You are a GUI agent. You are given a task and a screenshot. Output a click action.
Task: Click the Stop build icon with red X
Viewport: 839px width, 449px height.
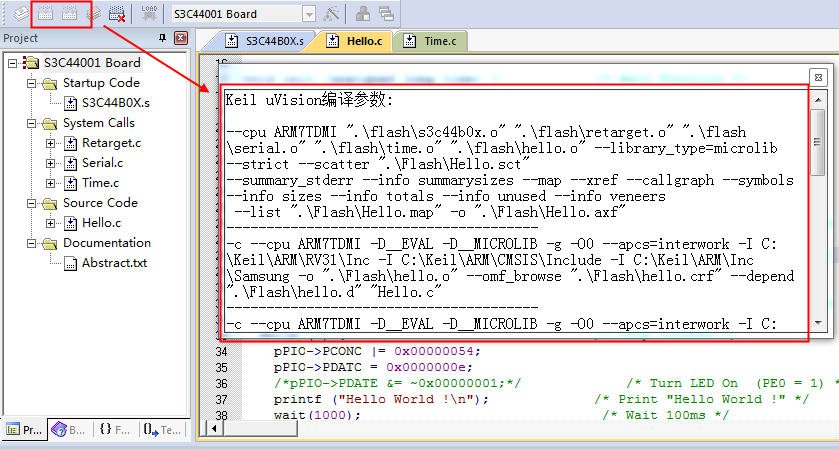117,14
